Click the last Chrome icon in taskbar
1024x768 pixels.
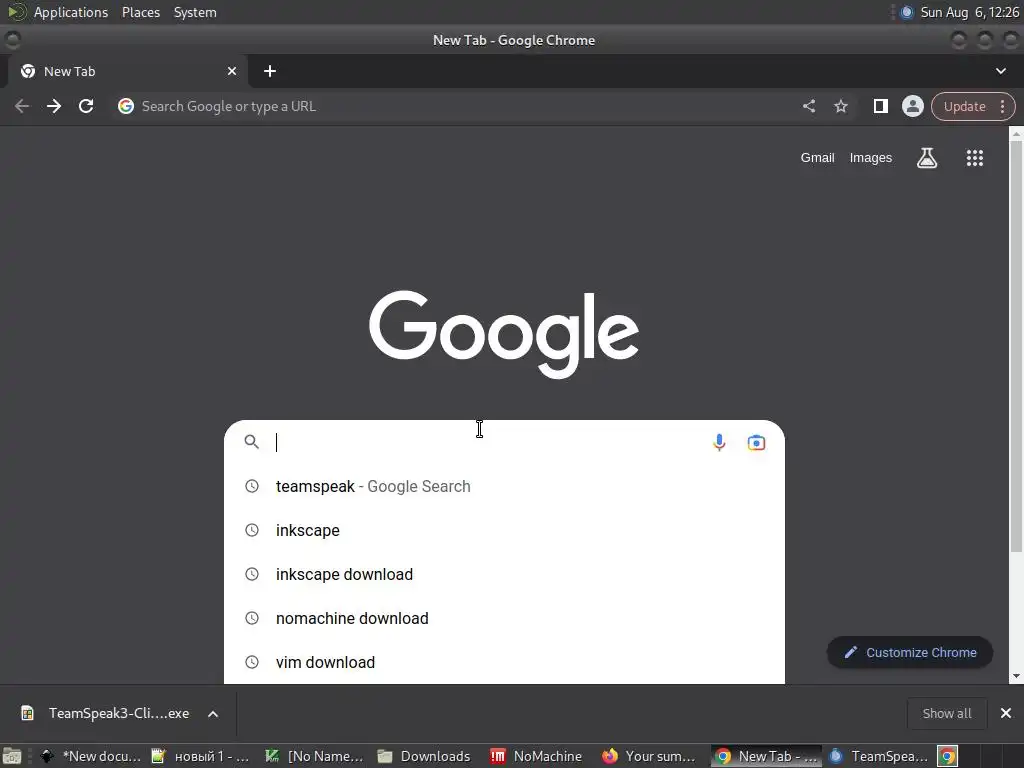click(x=948, y=756)
